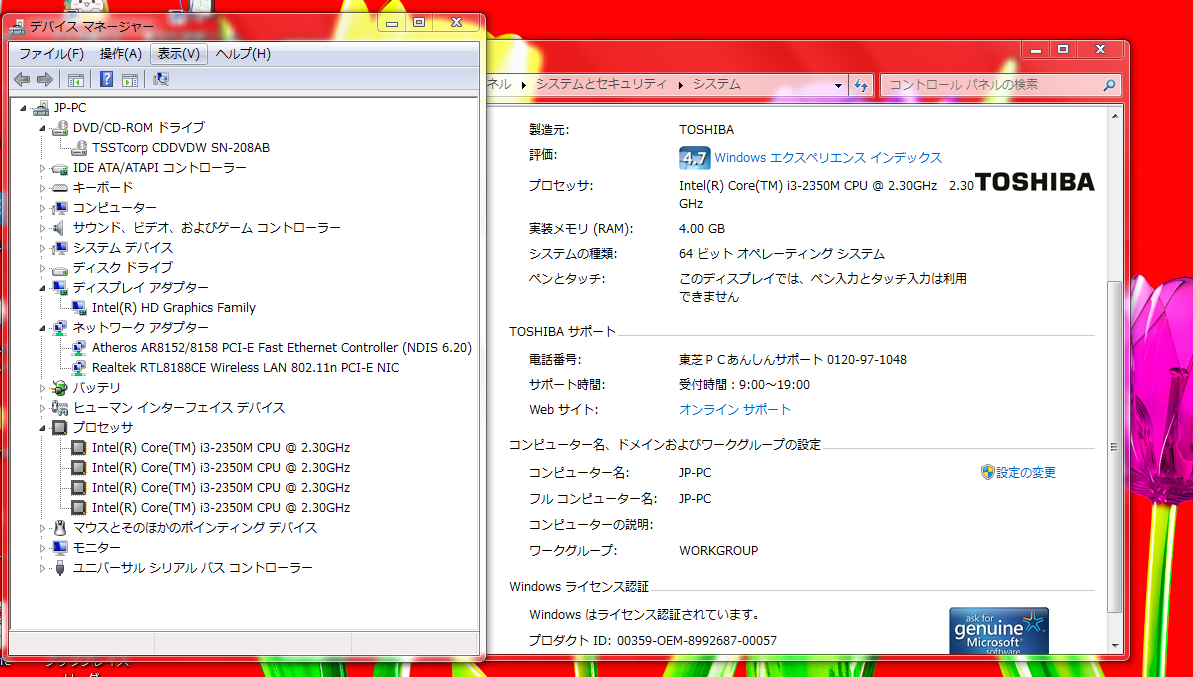Click the ヒューマン インターフェイス デバイス icon

[60, 408]
